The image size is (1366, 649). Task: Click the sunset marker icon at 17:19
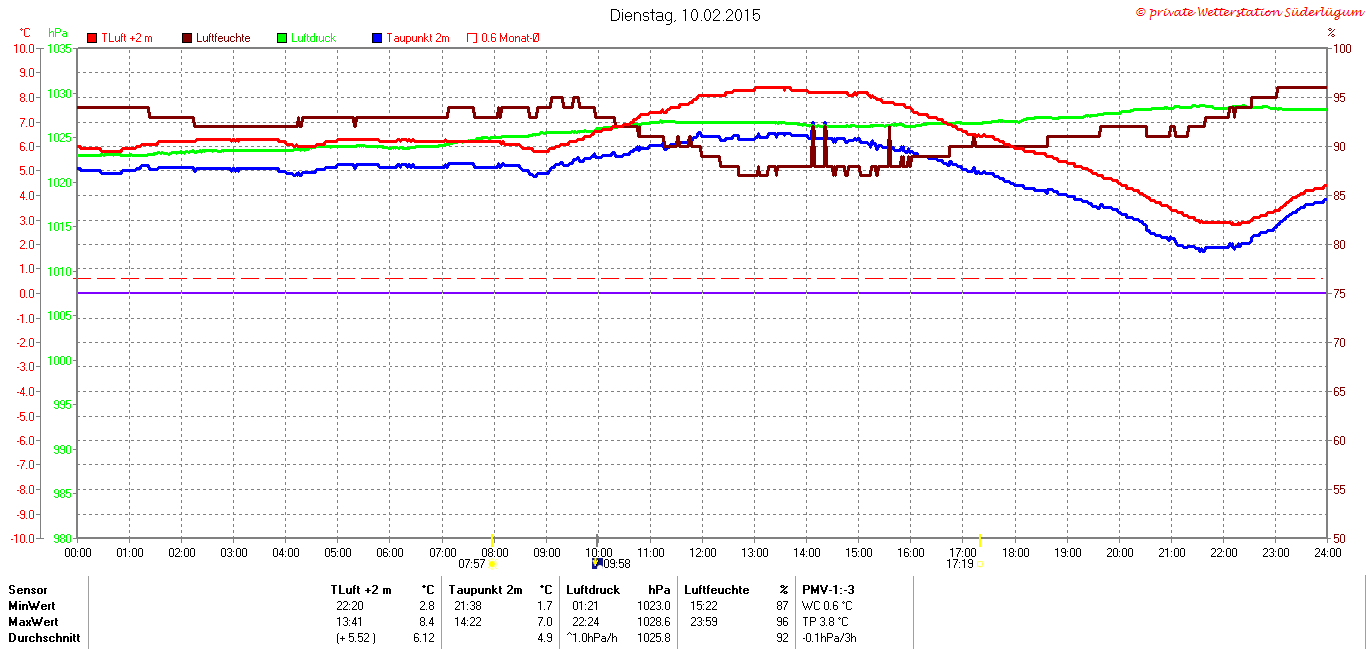click(980, 564)
